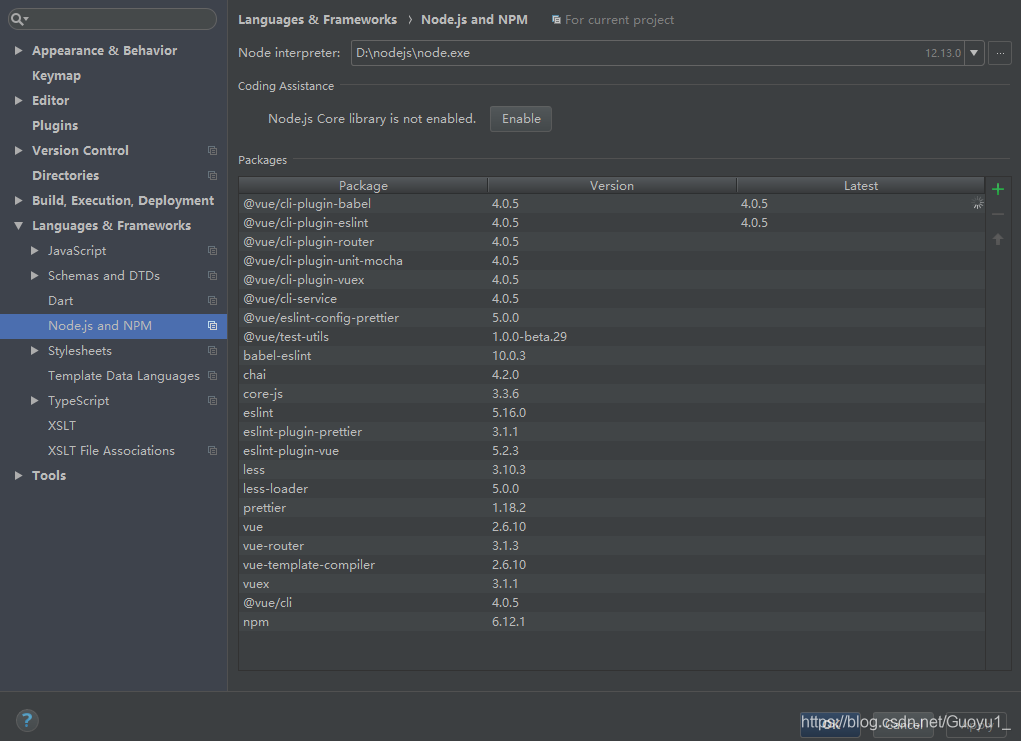
Task: Select XSLT File Associations item
Action: tap(111, 451)
